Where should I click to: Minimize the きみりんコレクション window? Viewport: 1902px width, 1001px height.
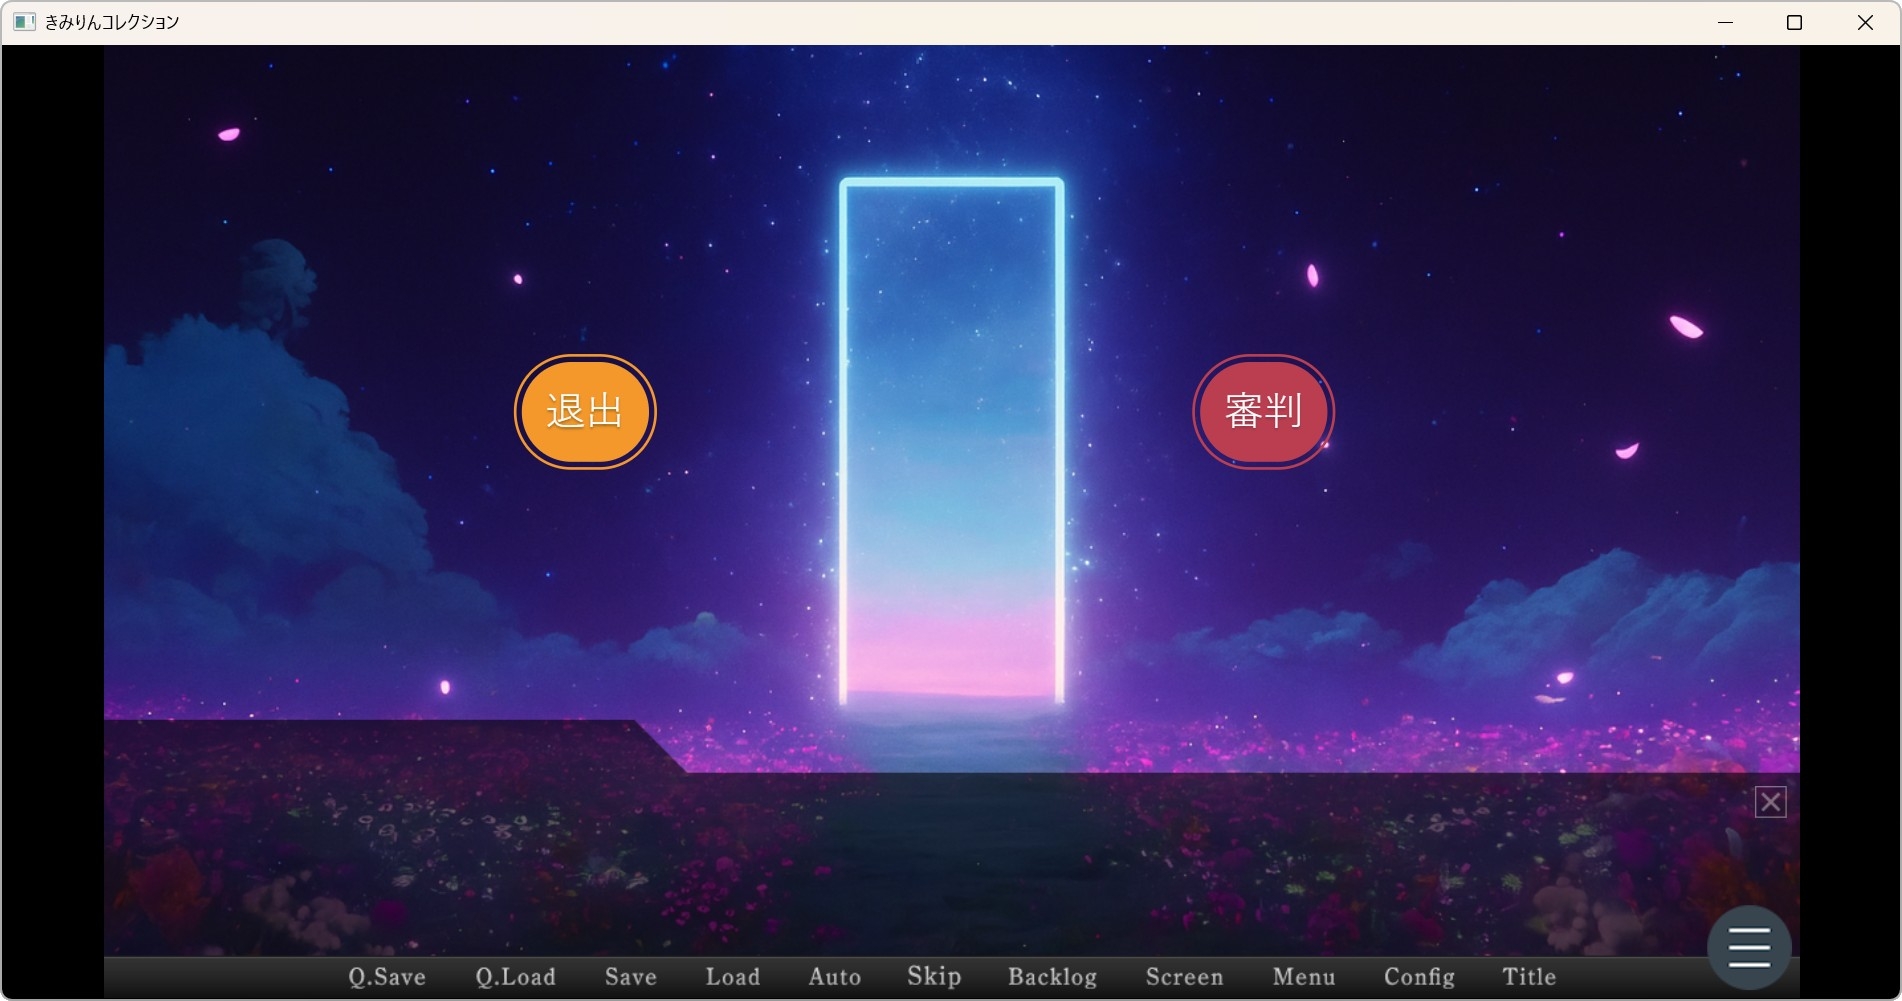[1725, 22]
